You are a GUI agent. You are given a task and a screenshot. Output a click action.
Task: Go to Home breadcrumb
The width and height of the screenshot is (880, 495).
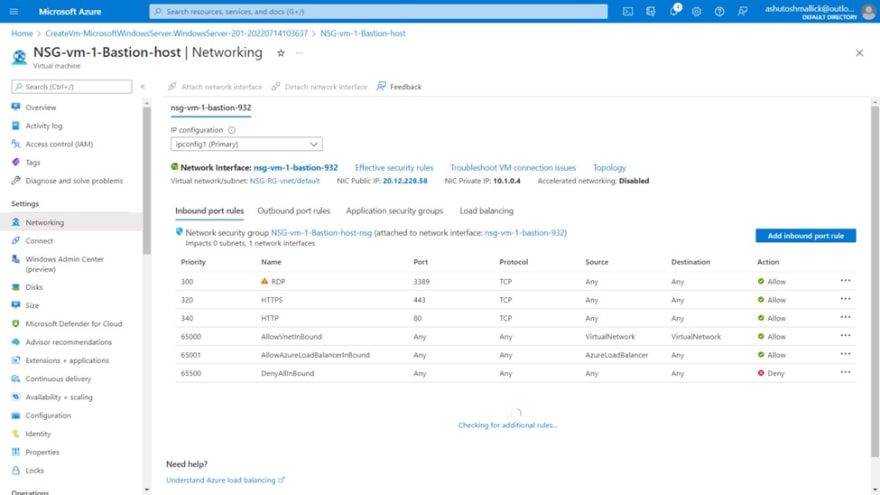coord(22,33)
